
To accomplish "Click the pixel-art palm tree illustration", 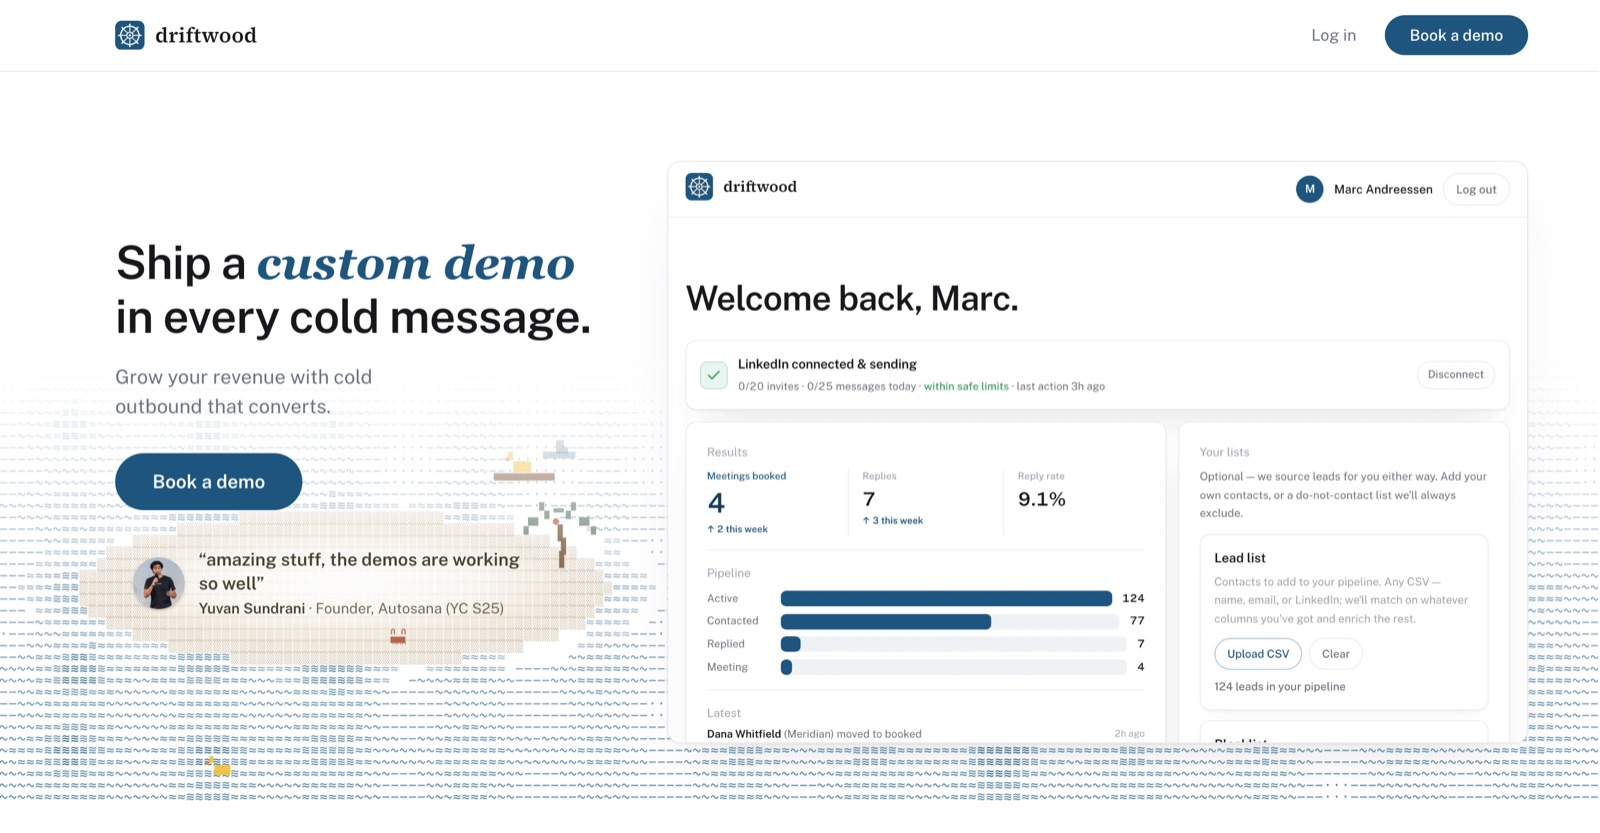I will click(561, 535).
